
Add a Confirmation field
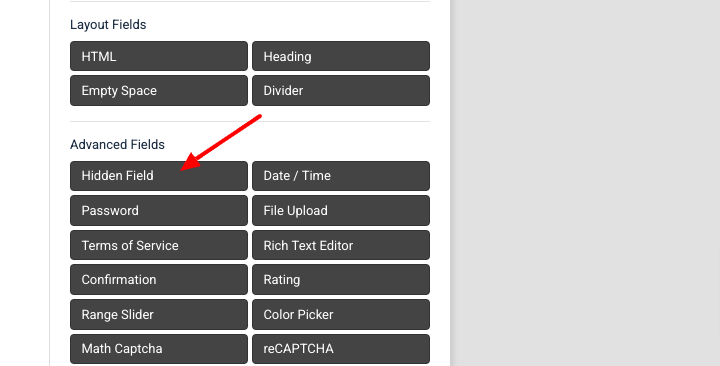tap(159, 280)
